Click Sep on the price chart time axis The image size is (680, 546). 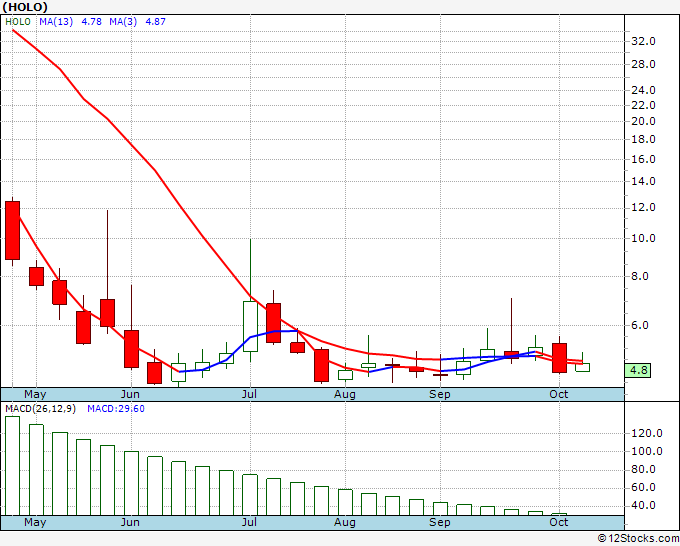pyautogui.click(x=440, y=395)
